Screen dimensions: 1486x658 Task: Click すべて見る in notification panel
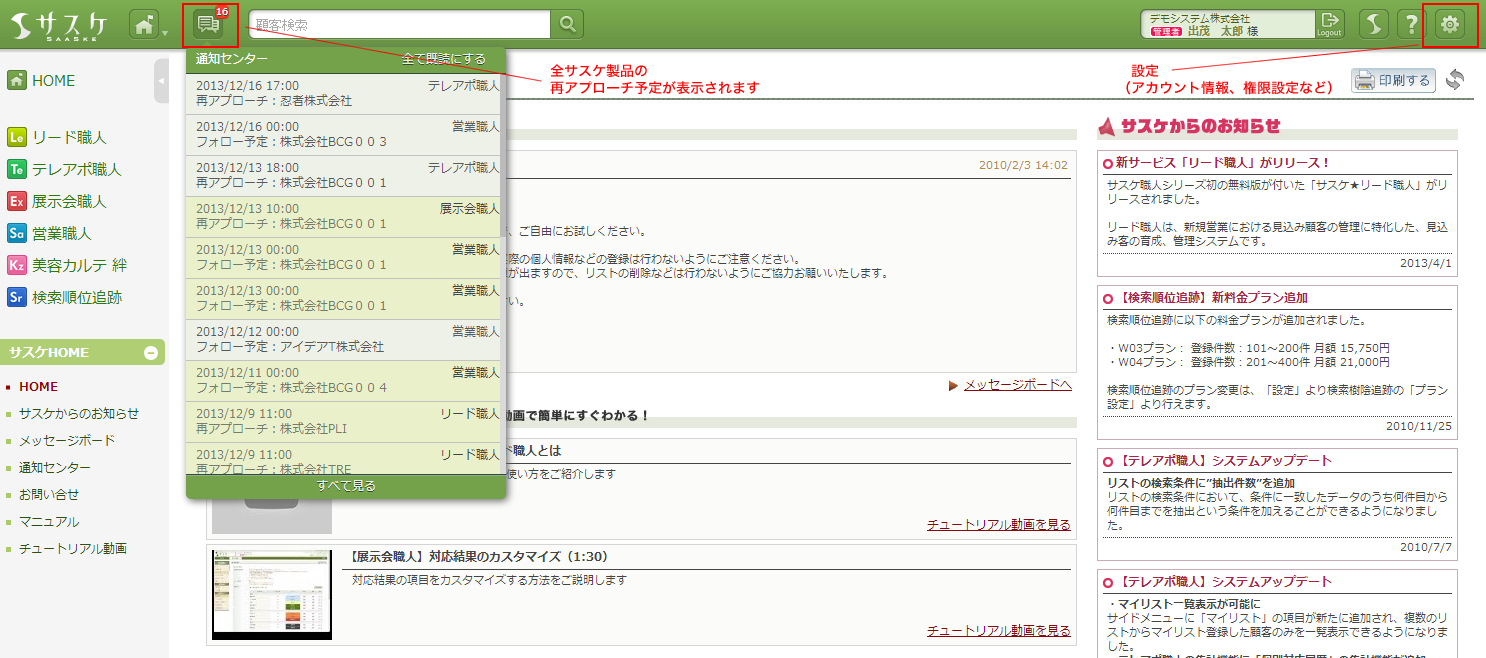pyautogui.click(x=346, y=486)
